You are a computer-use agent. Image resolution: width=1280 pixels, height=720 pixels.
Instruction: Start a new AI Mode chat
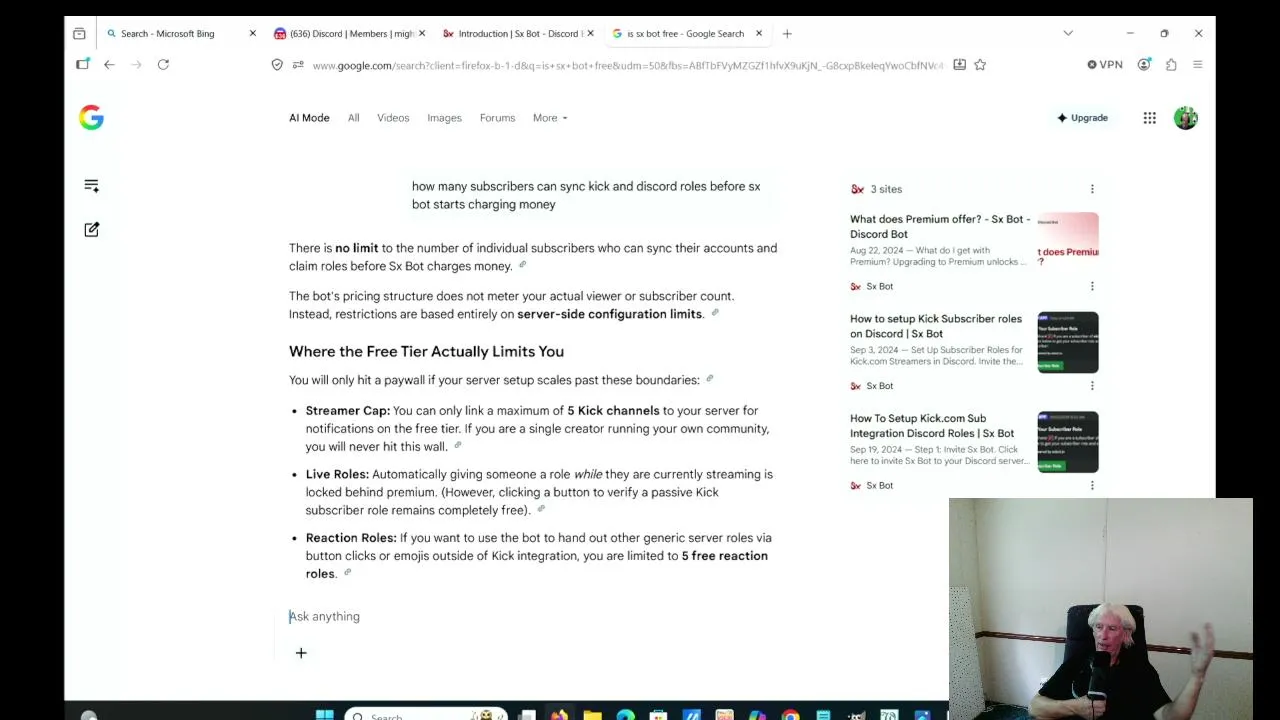tap(91, 230)
